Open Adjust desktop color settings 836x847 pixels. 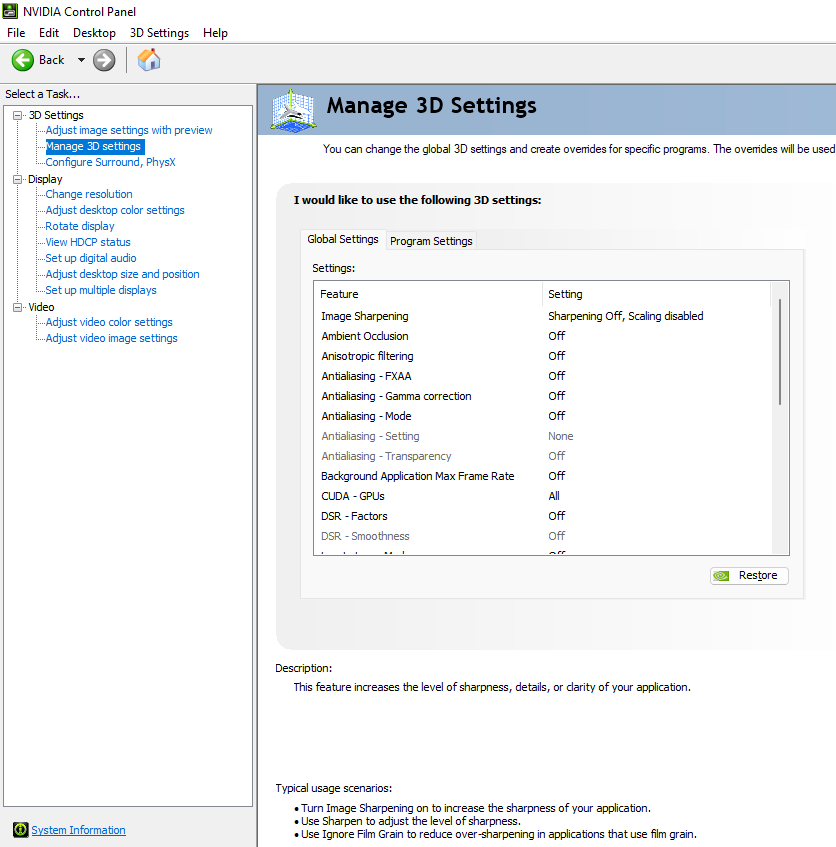point(115,210)
